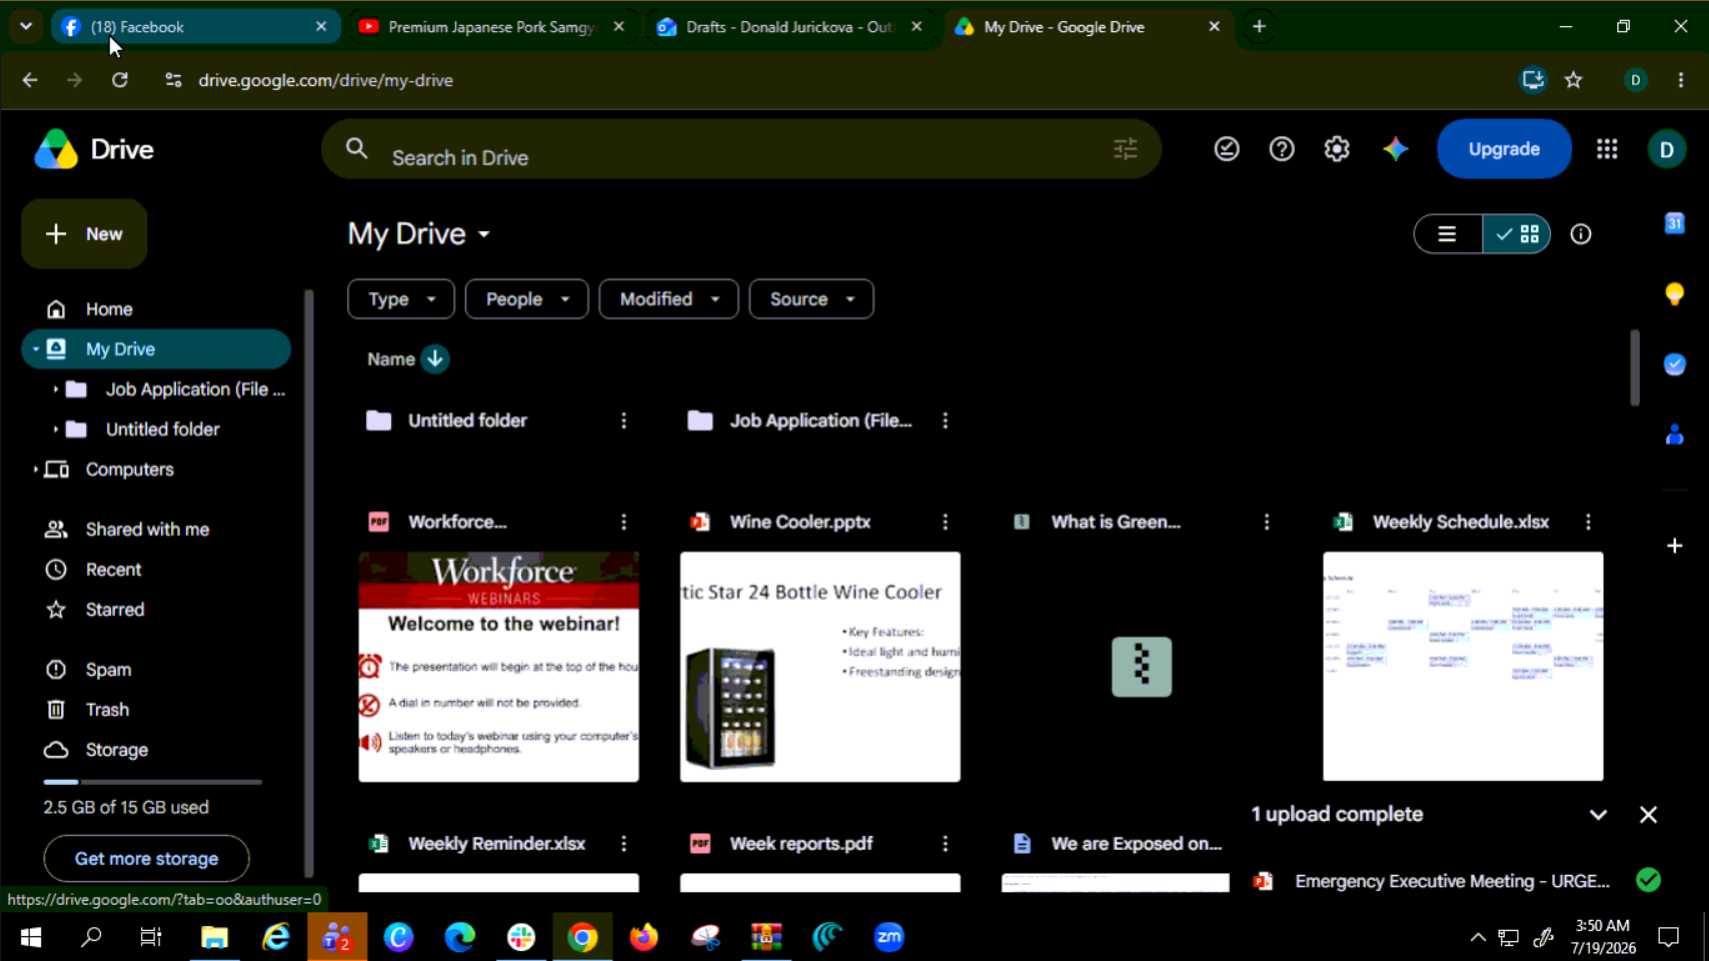This screenshot has width=1709, height=961.
Task: Switch to grid layout
Action: point(1517,234)
